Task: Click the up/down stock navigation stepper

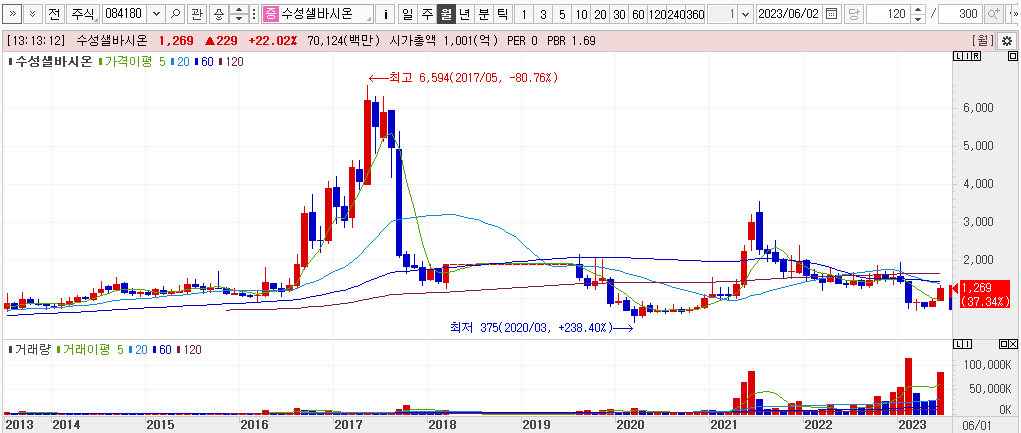Action: click(240, 14)
